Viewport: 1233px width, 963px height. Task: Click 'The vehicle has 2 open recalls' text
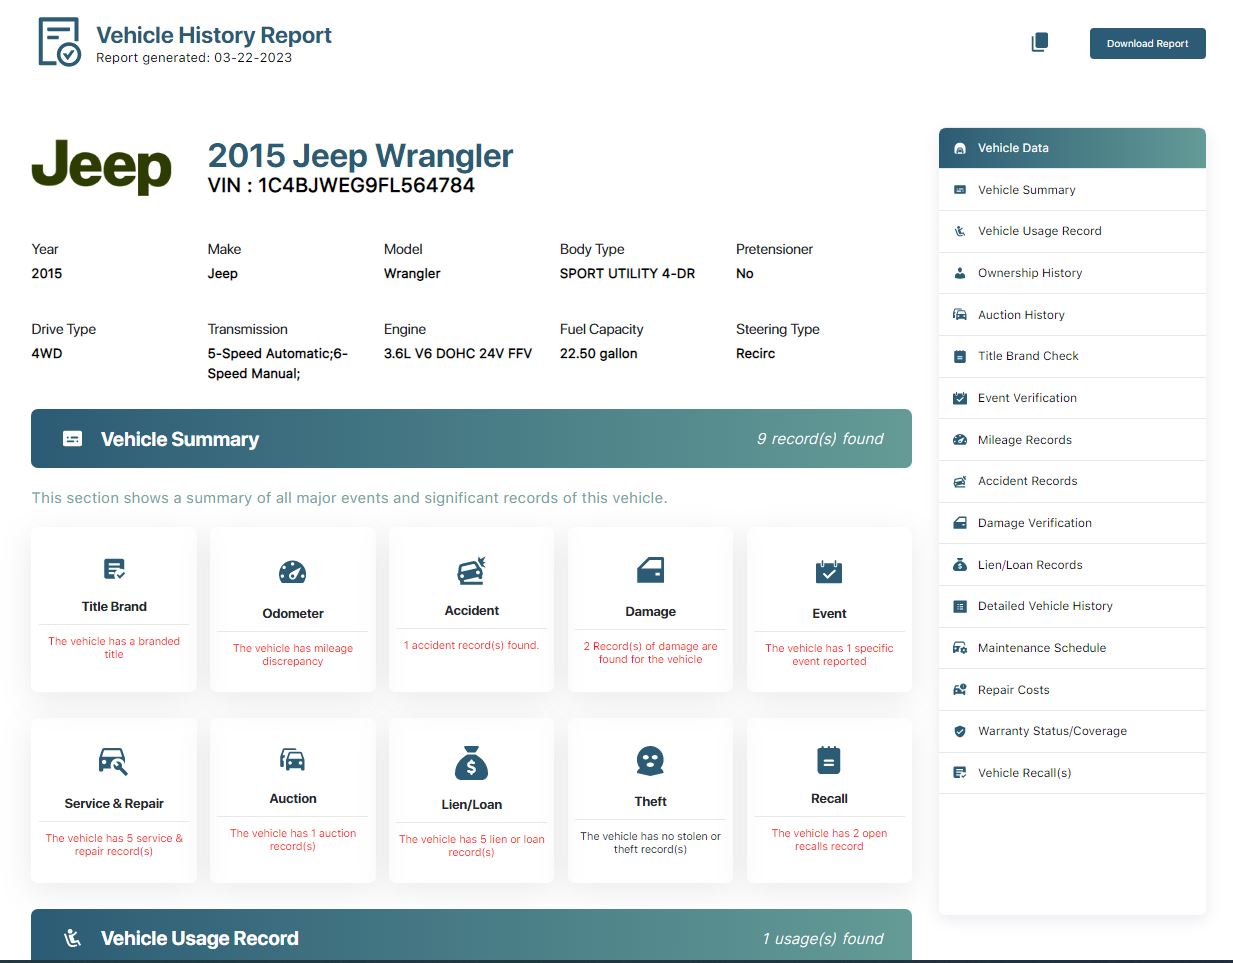point(829,840)
